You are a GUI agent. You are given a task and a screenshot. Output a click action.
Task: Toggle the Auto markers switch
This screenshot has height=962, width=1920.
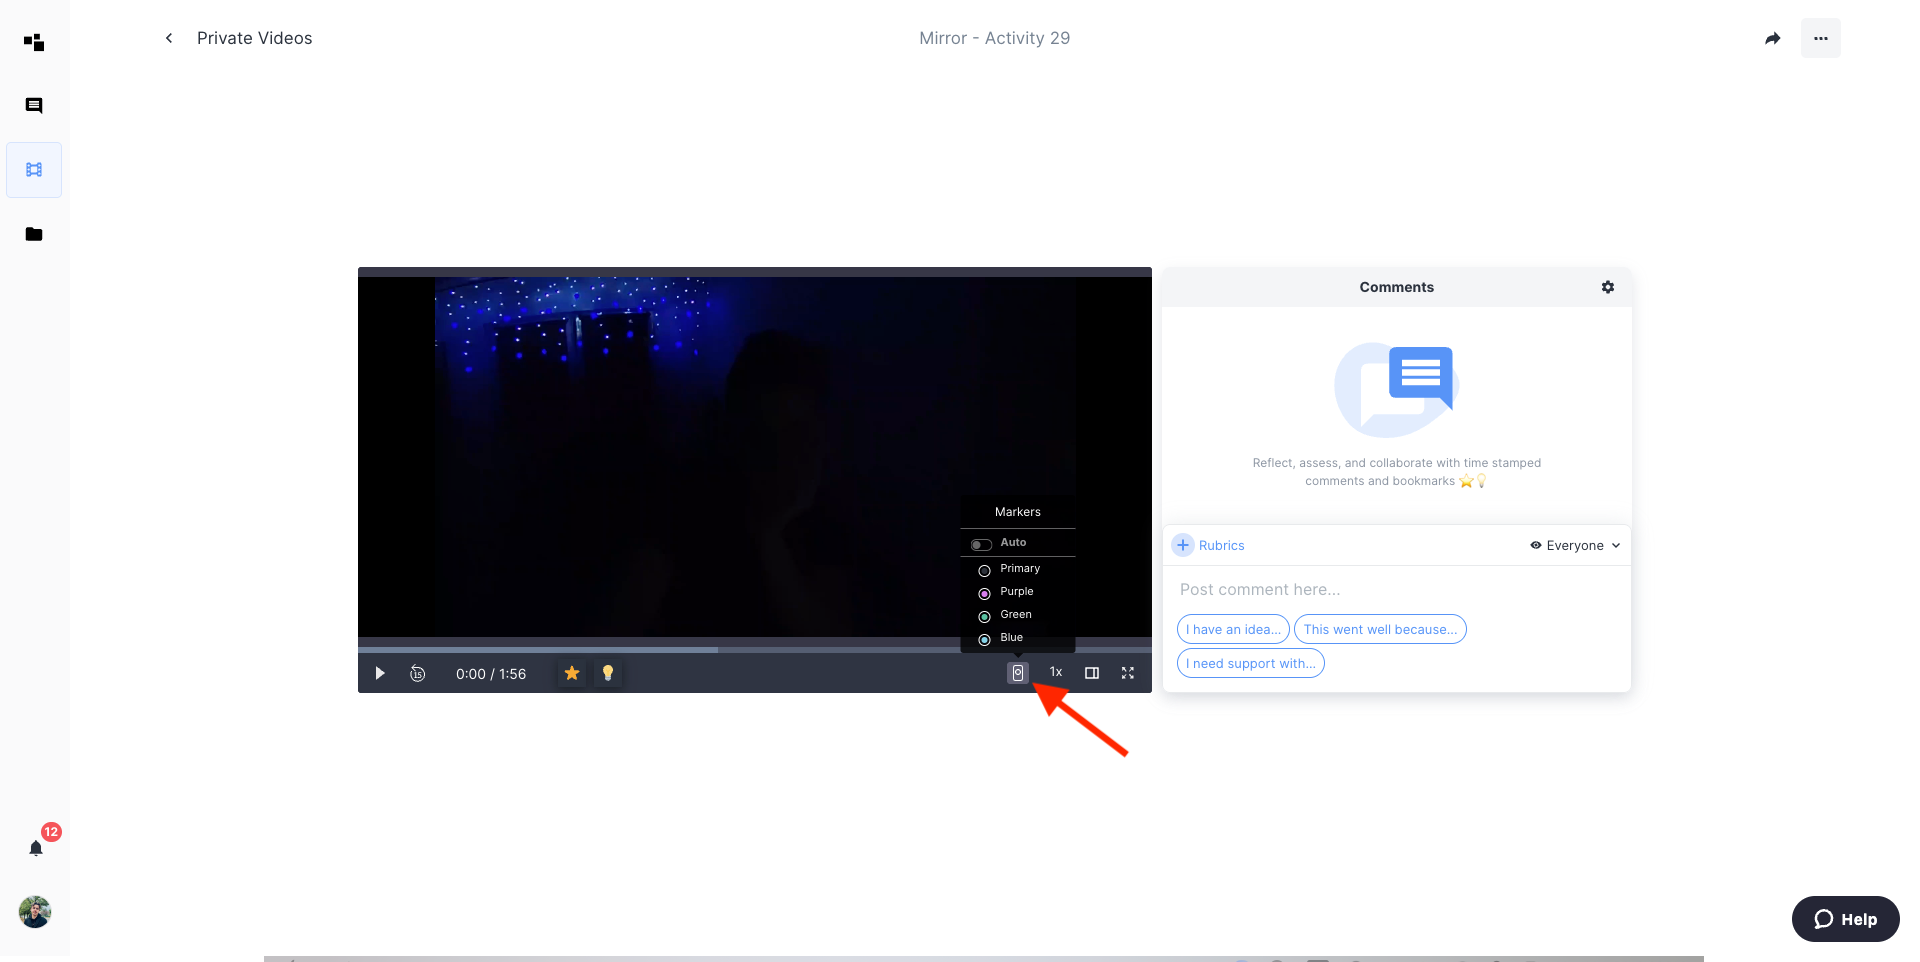981,544
